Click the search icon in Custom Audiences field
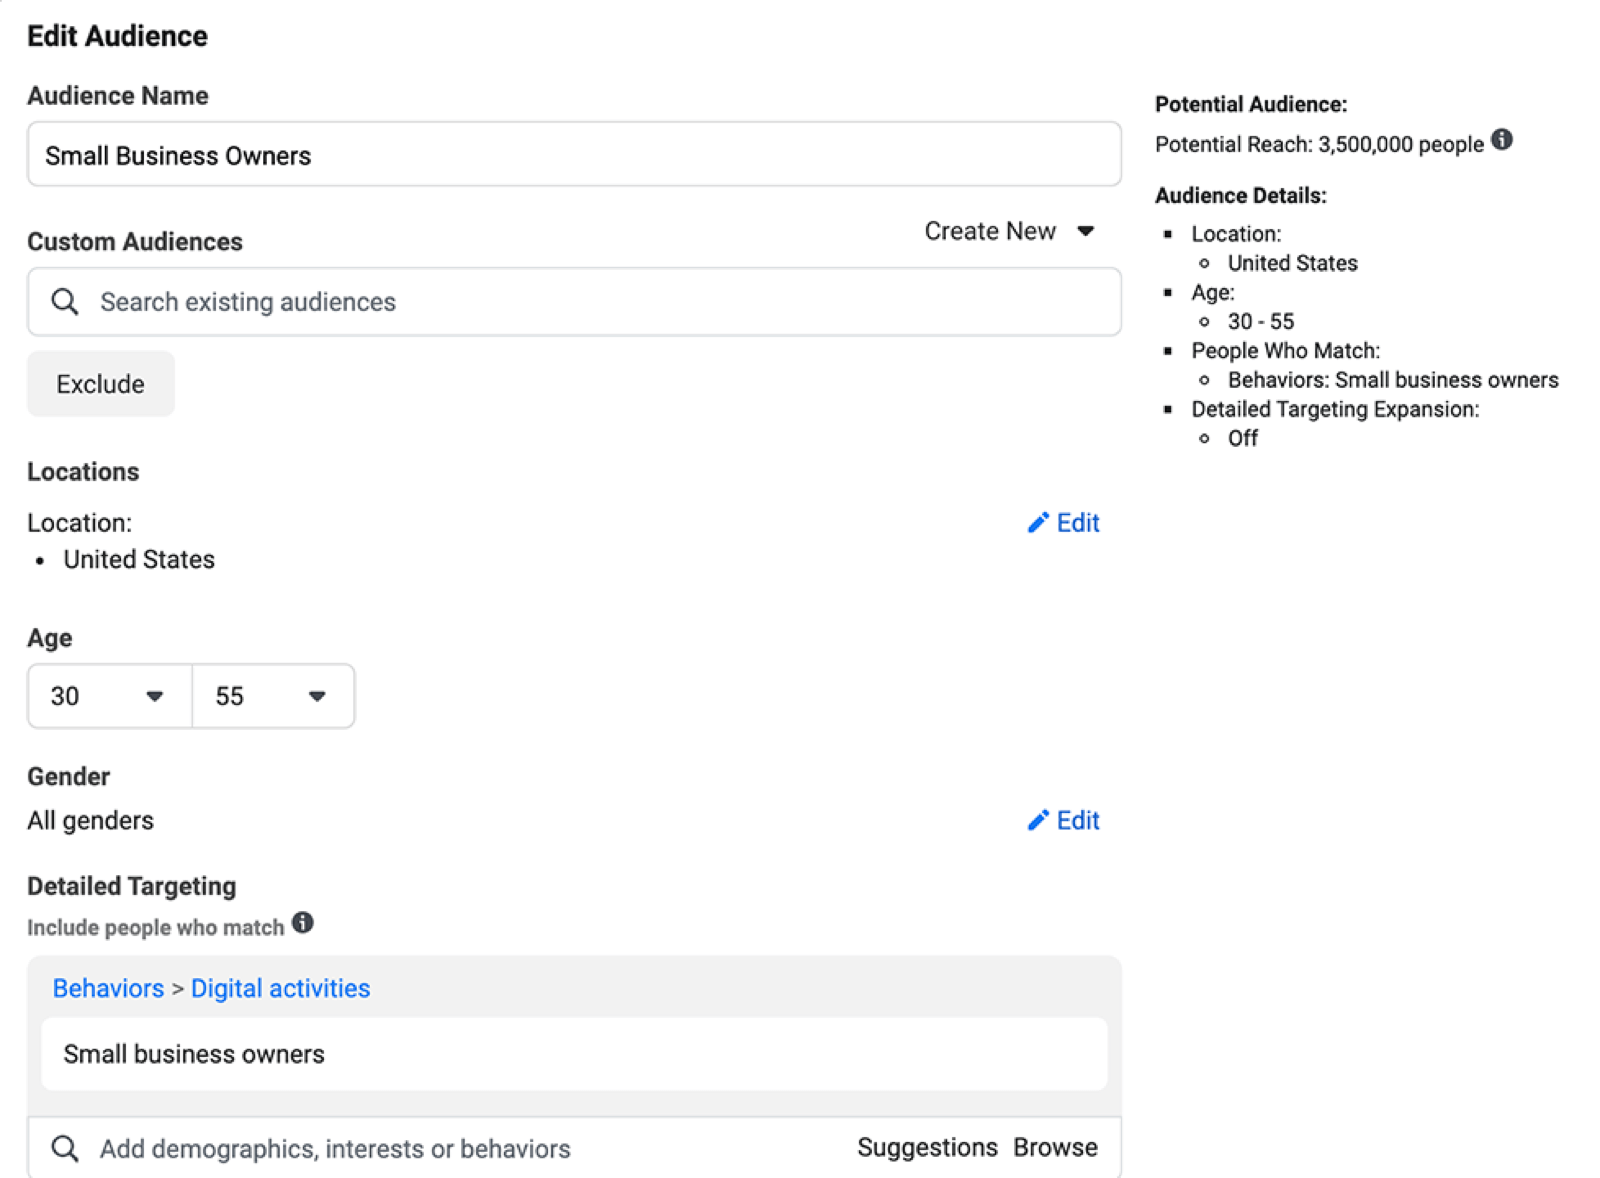Screen dimensions: 1600x1178 (x=64, y=301)
